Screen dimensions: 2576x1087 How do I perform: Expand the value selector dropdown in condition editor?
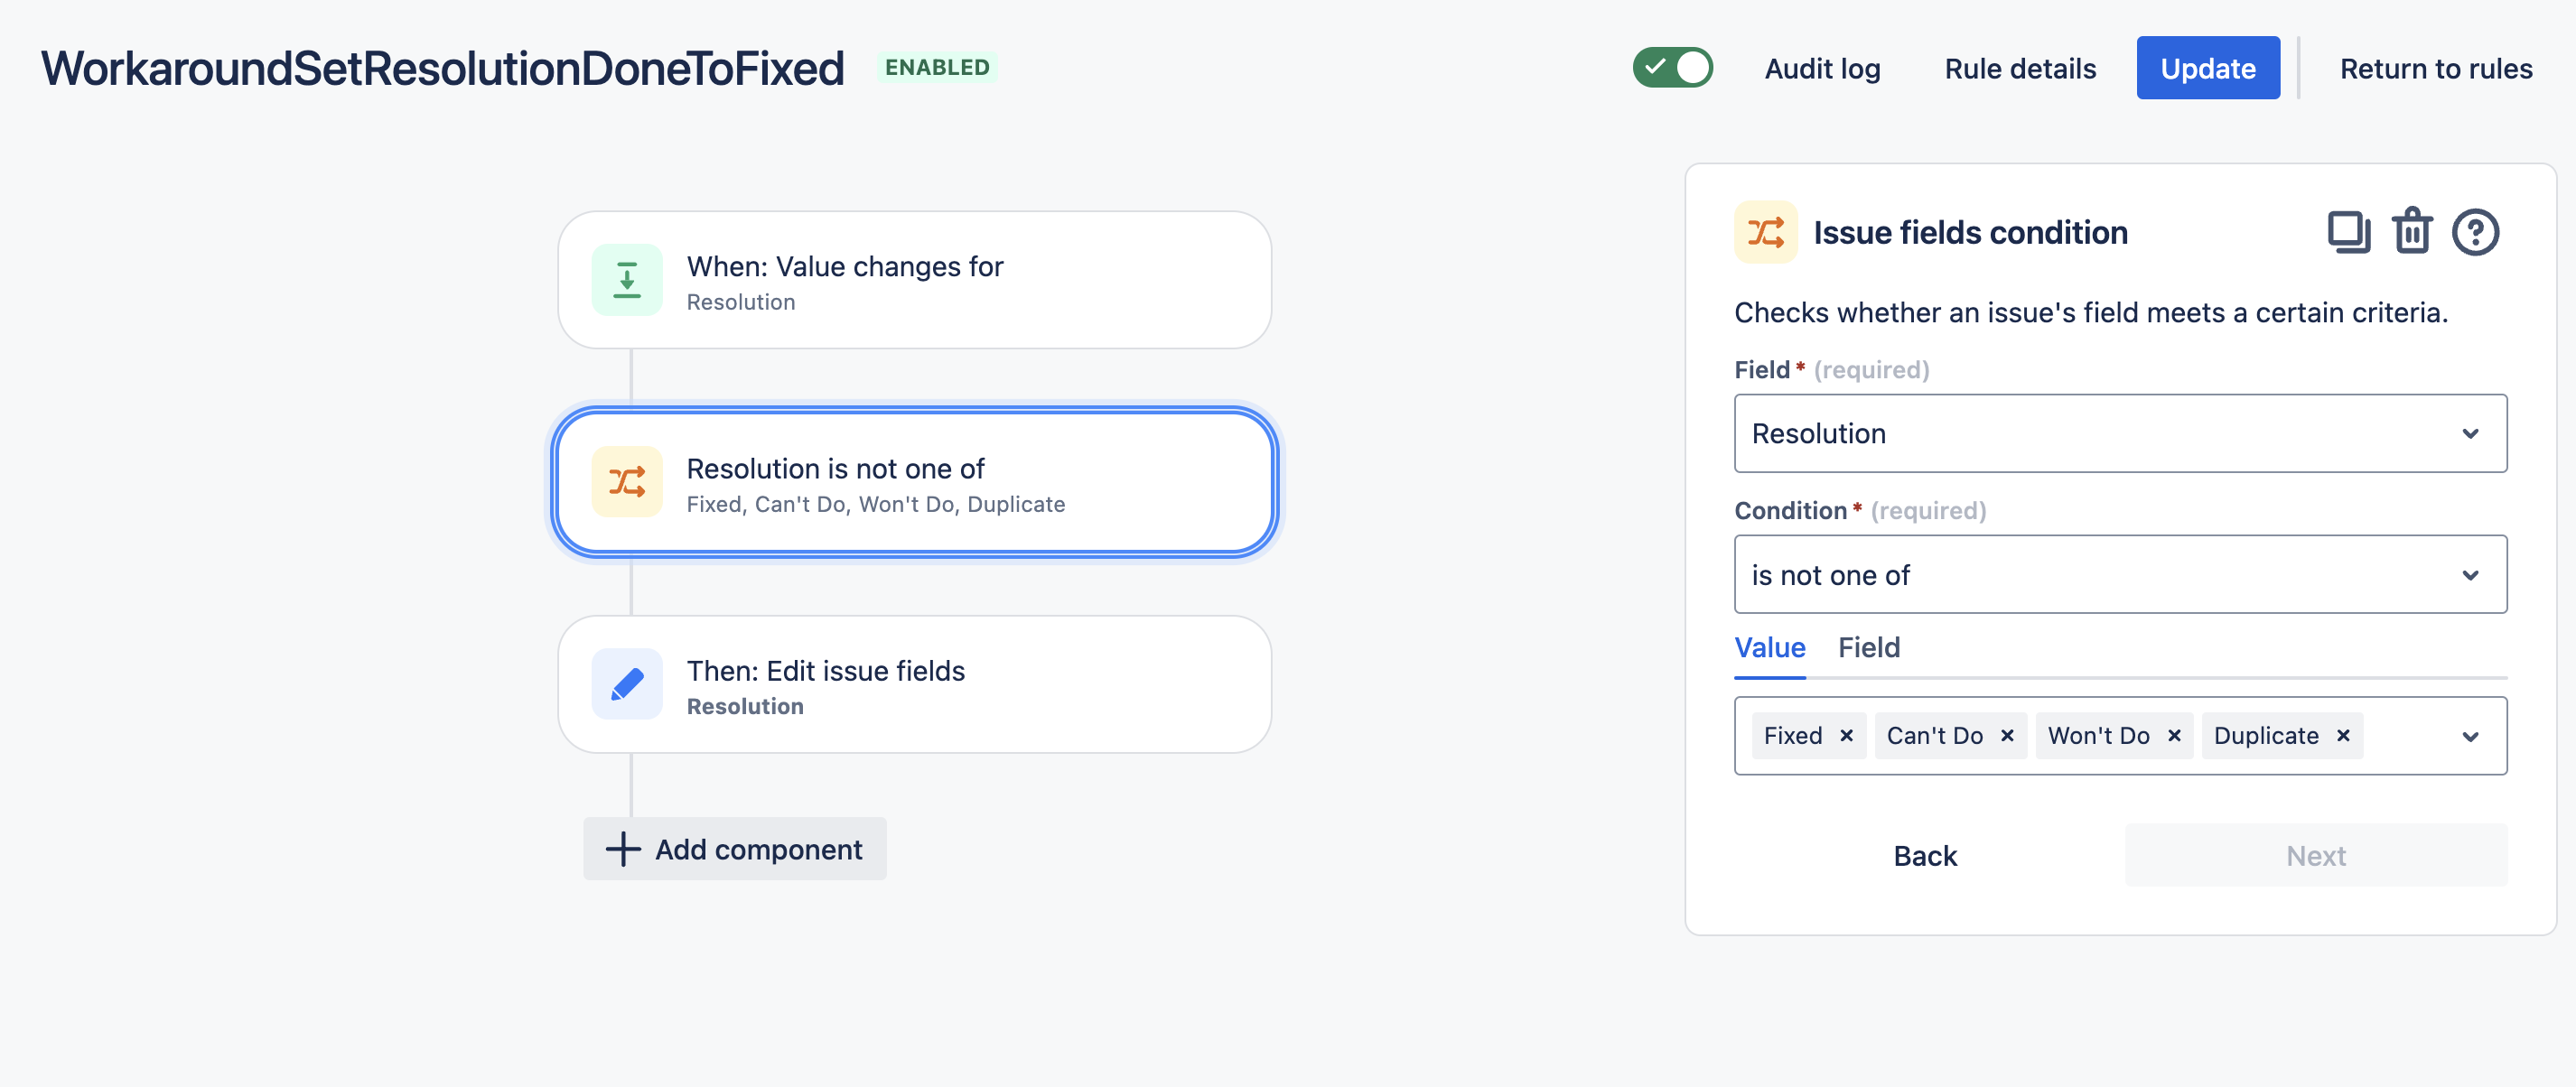tap(2472, 736)
